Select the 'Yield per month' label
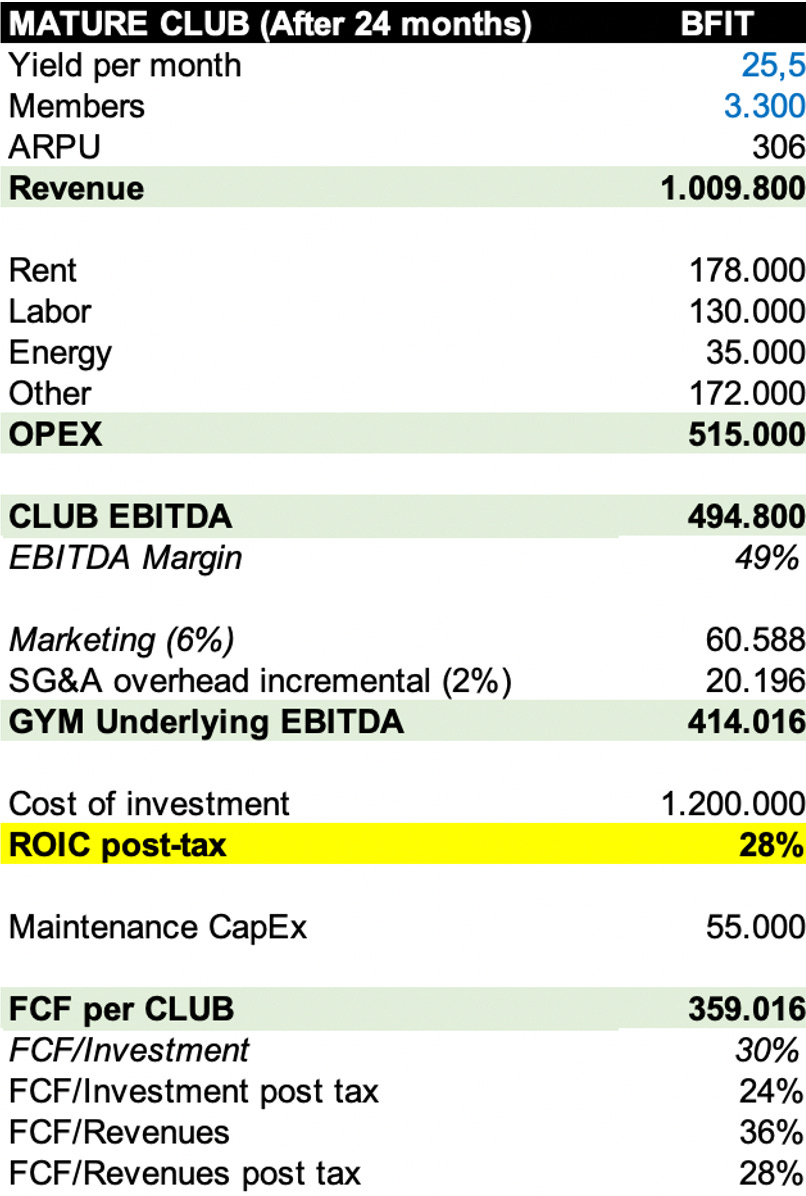 point(125,66)
